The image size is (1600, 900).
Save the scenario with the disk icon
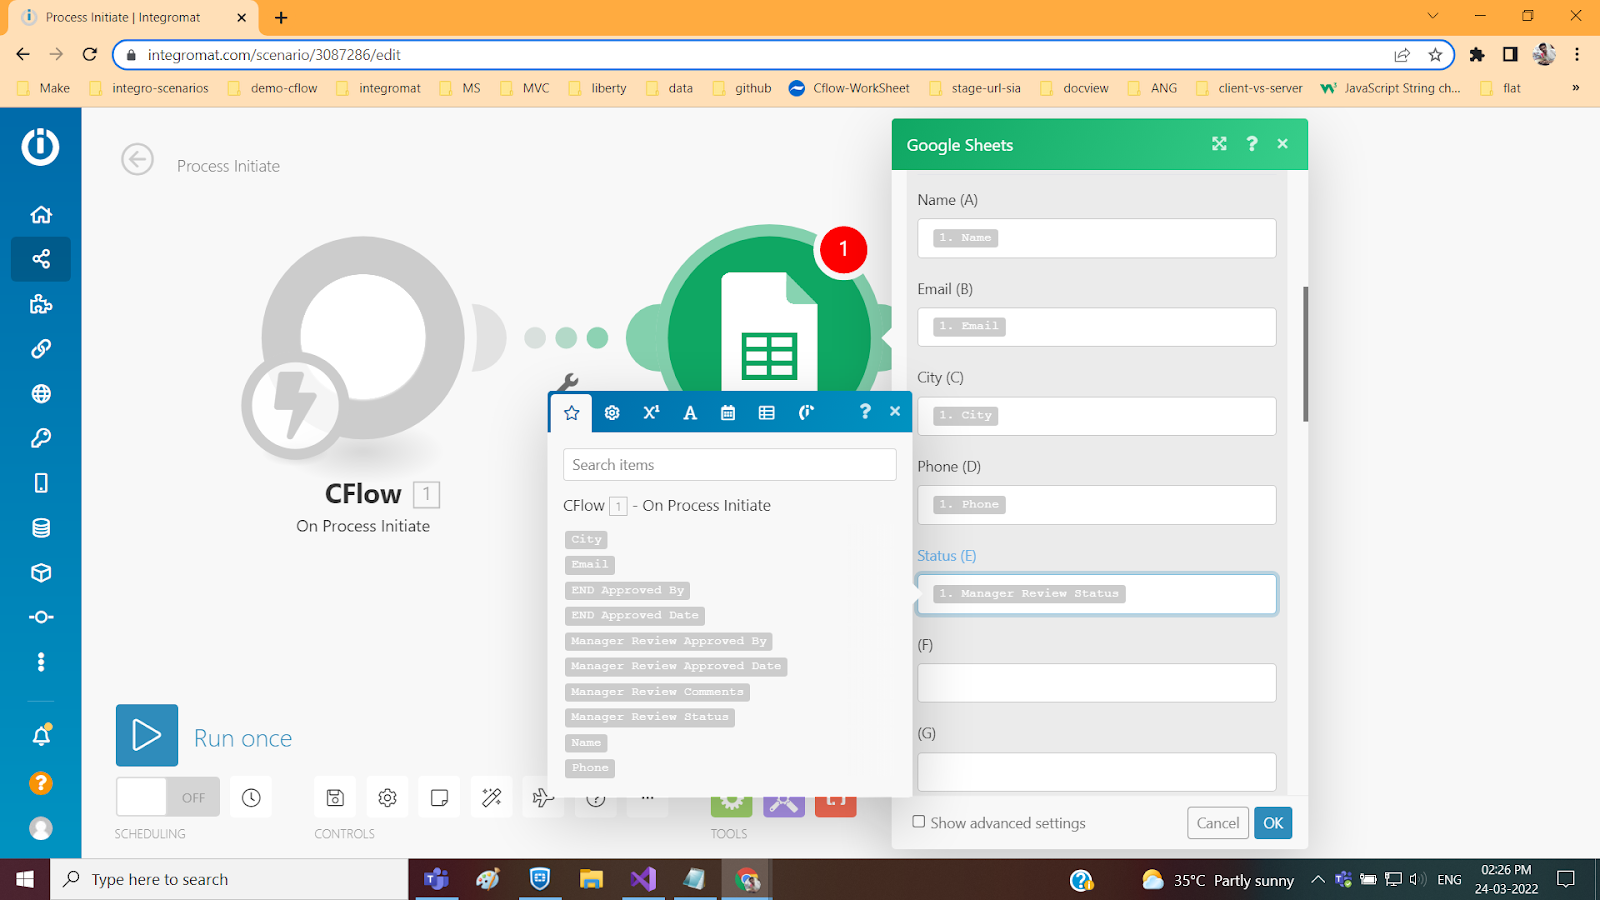coord(335,797)
